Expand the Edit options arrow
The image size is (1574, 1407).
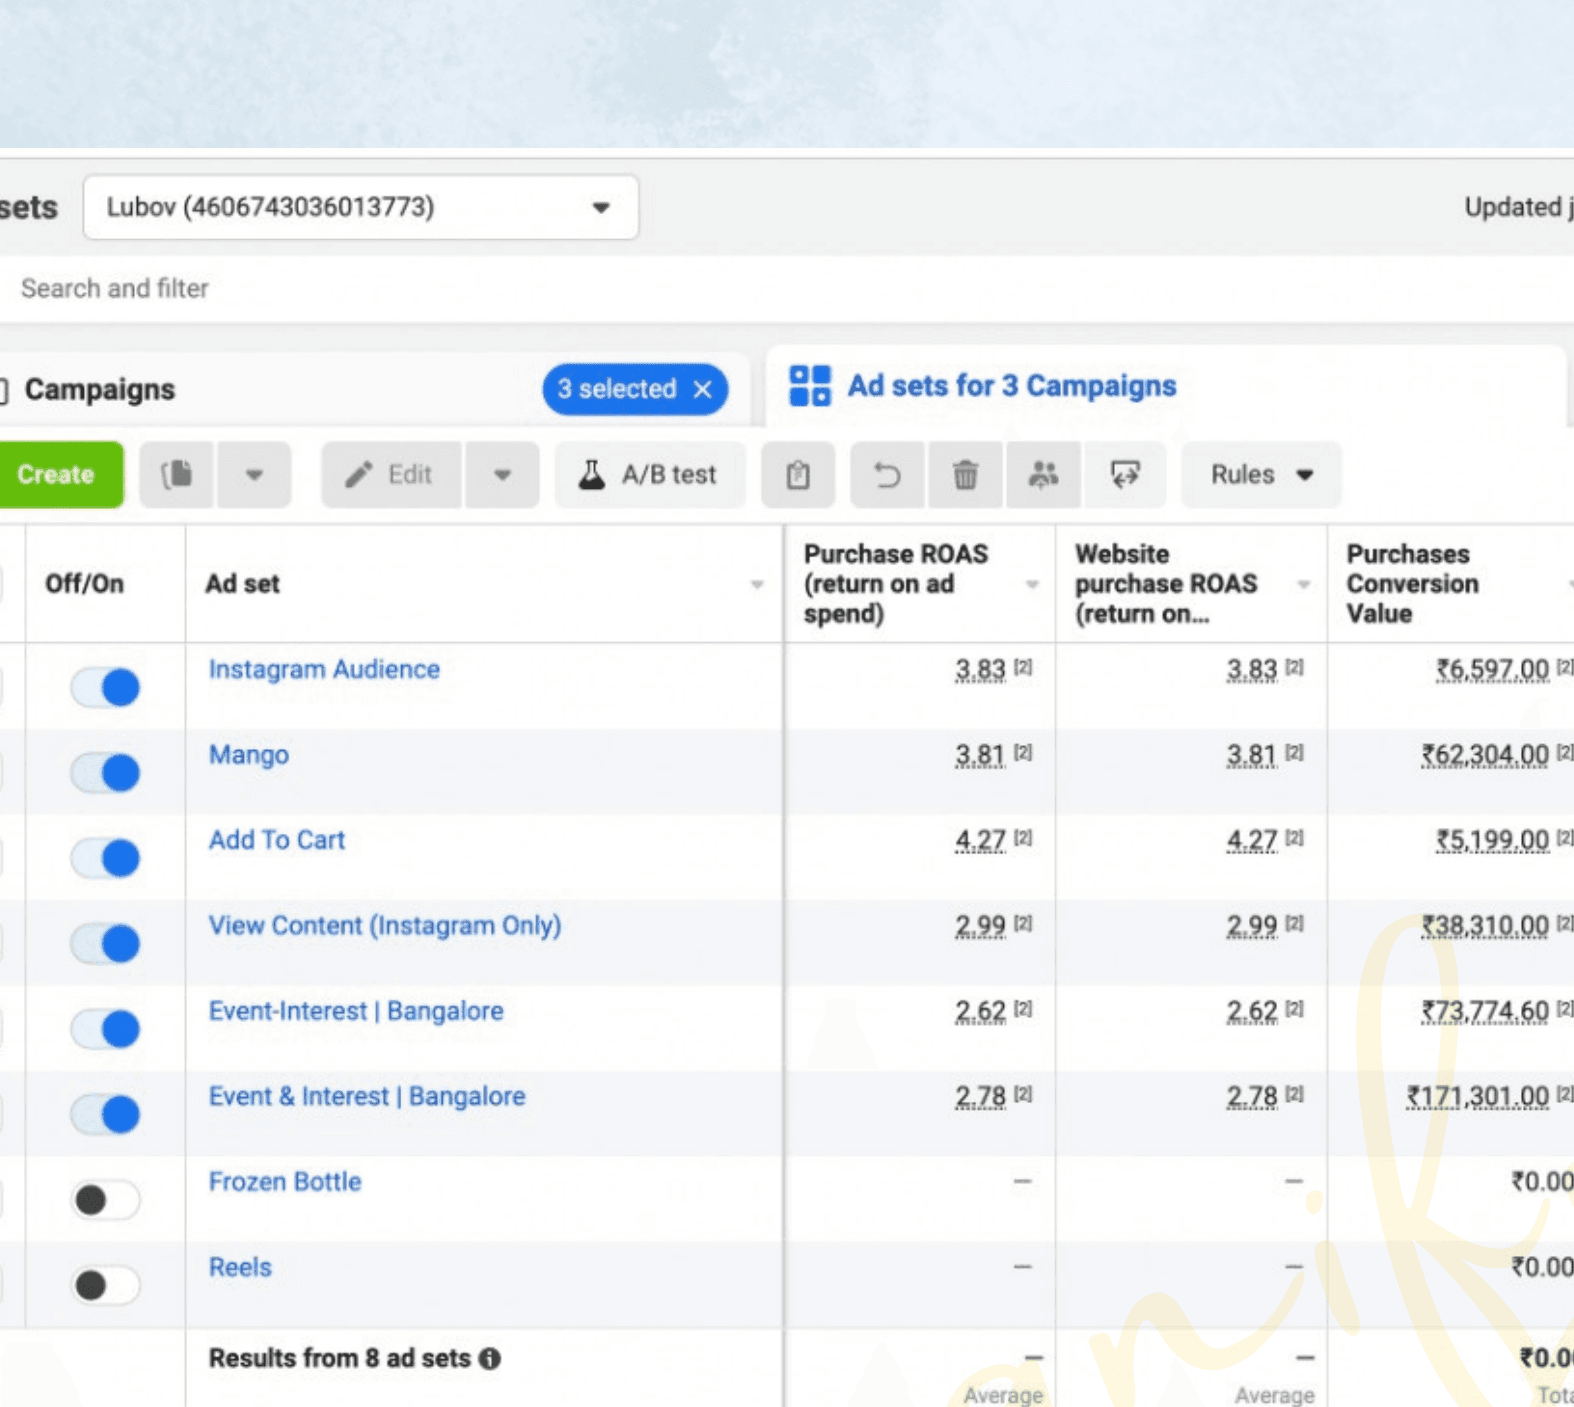[x=502, y=474]
